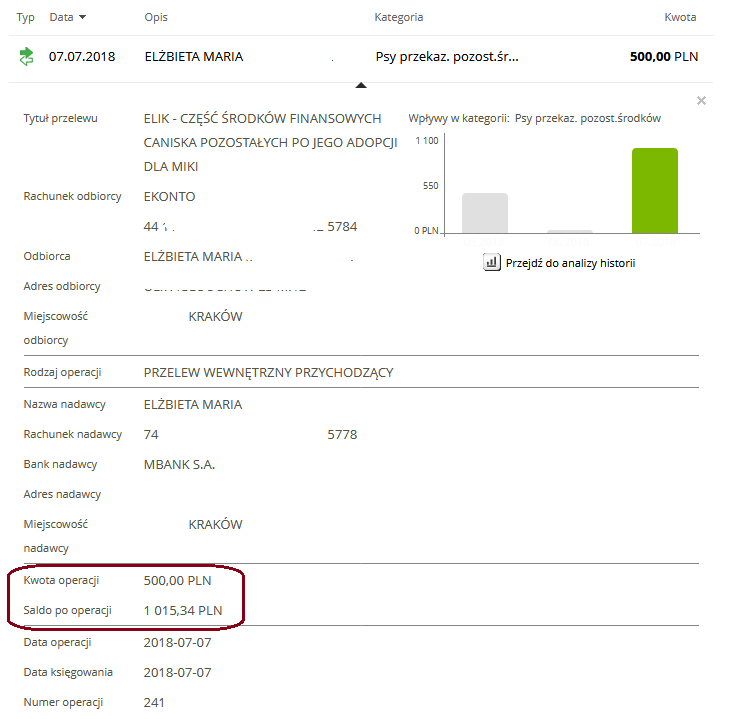Click the sender bank name MBANK S.A.
This screenshot has height=719, width=742.
180,465
